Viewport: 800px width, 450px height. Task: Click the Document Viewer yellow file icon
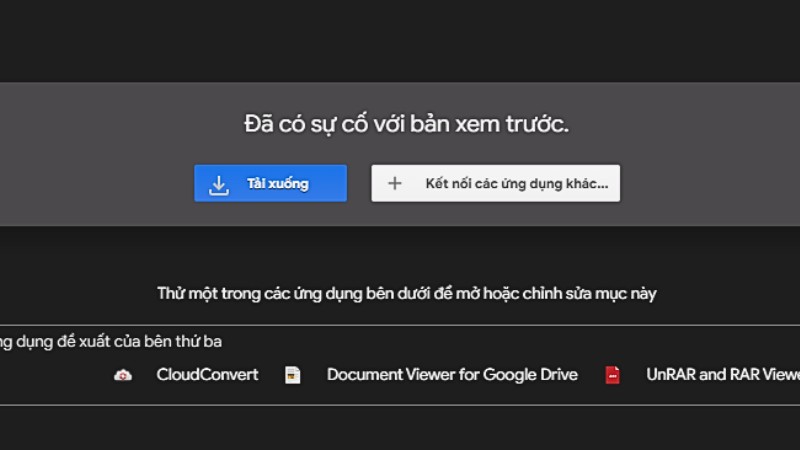(292, 375)
